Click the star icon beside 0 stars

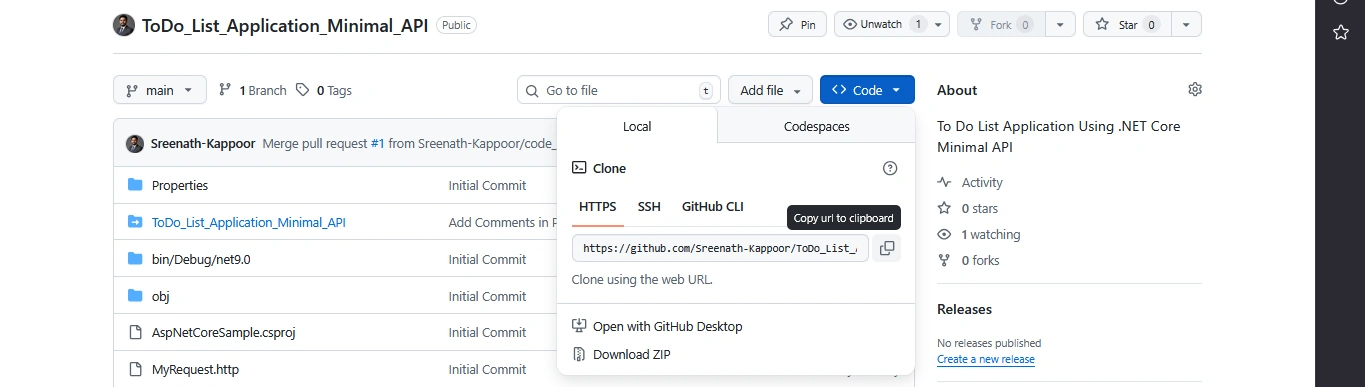click(944, 209)
